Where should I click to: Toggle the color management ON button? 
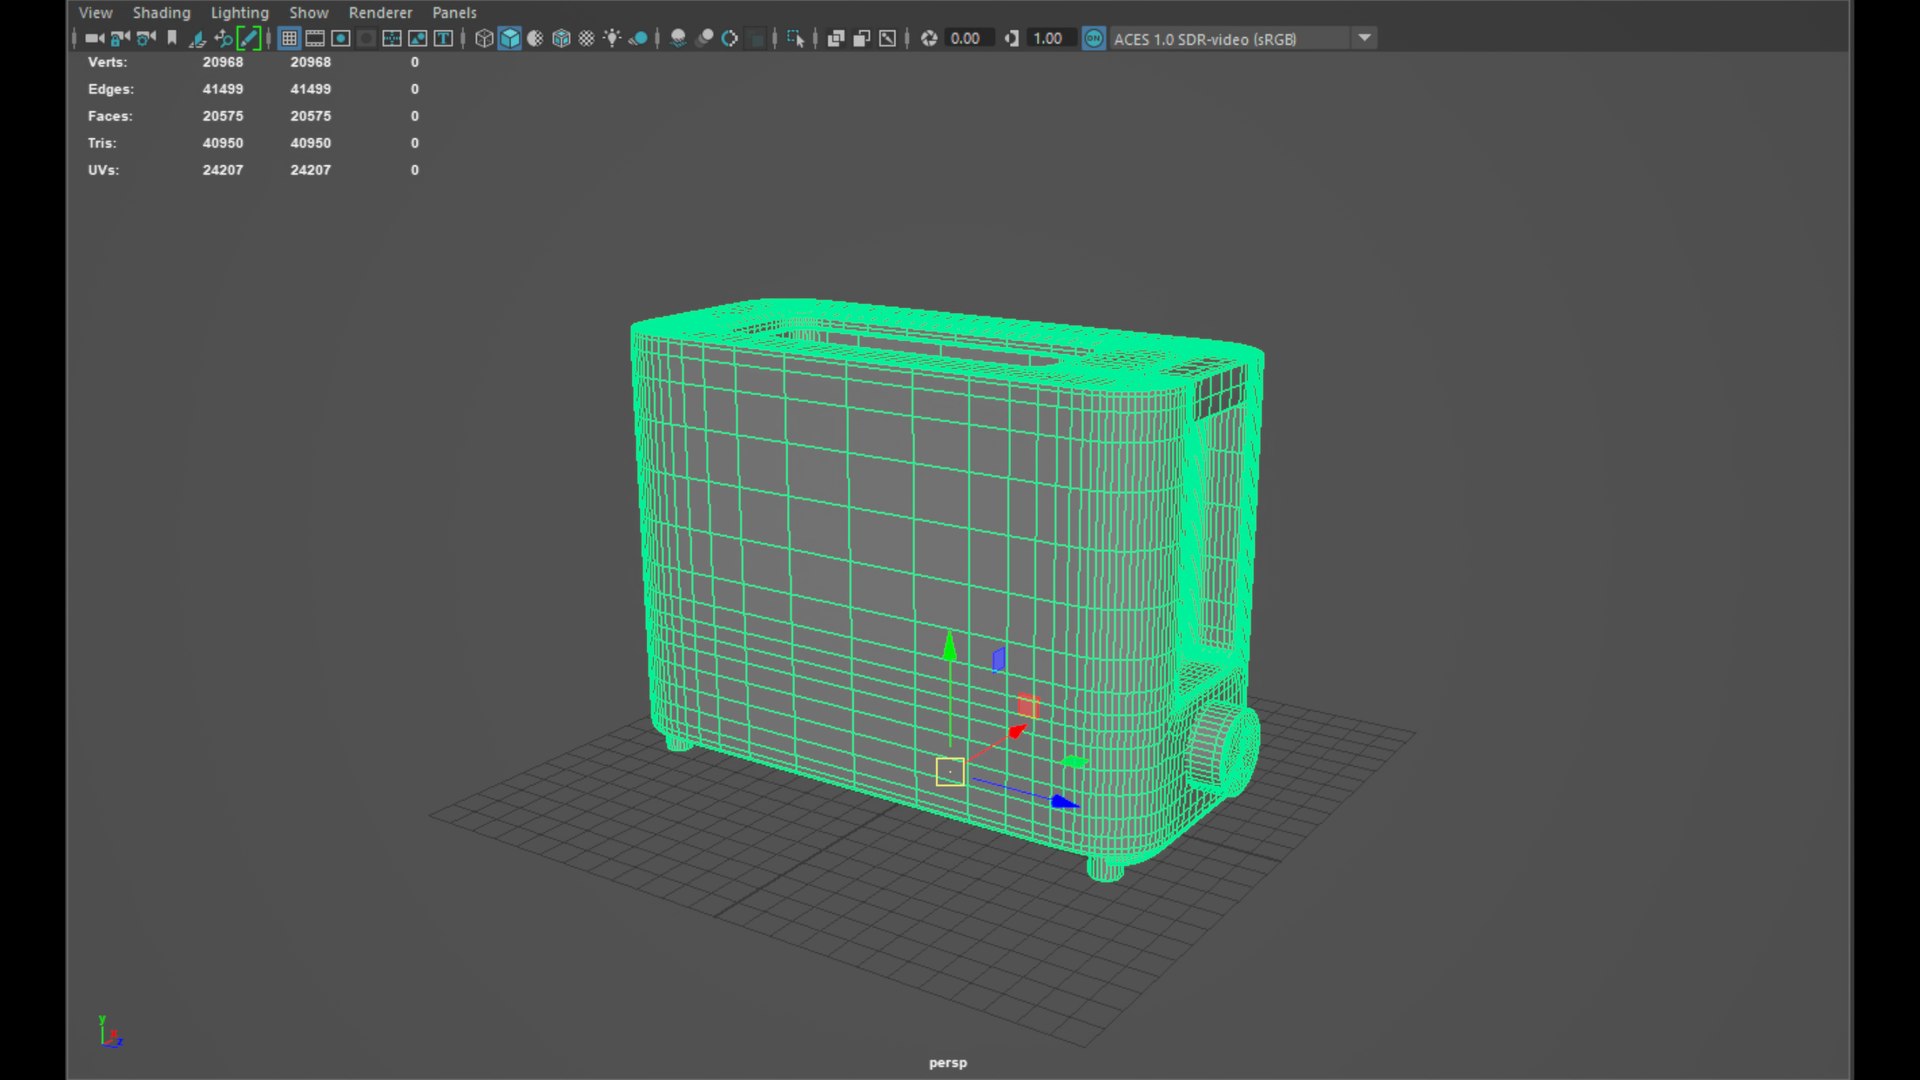1094,38
